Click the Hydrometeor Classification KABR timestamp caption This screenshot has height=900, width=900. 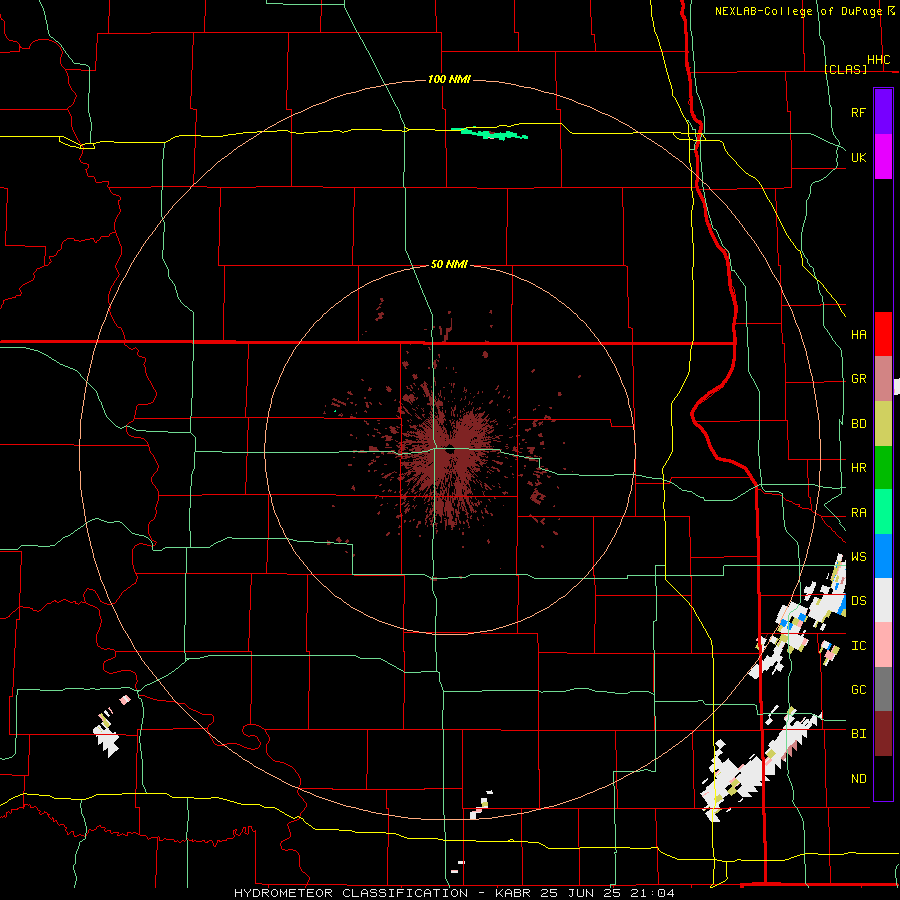point(454,893)
